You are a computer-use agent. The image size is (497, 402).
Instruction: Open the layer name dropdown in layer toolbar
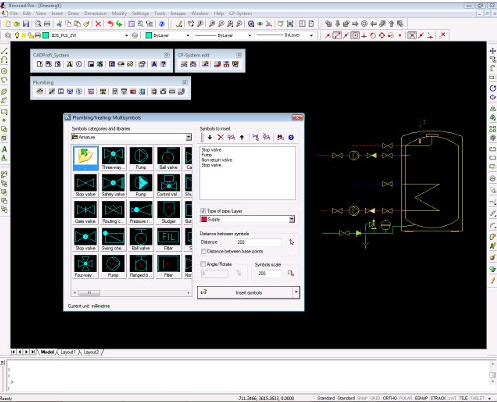(126, 35)
